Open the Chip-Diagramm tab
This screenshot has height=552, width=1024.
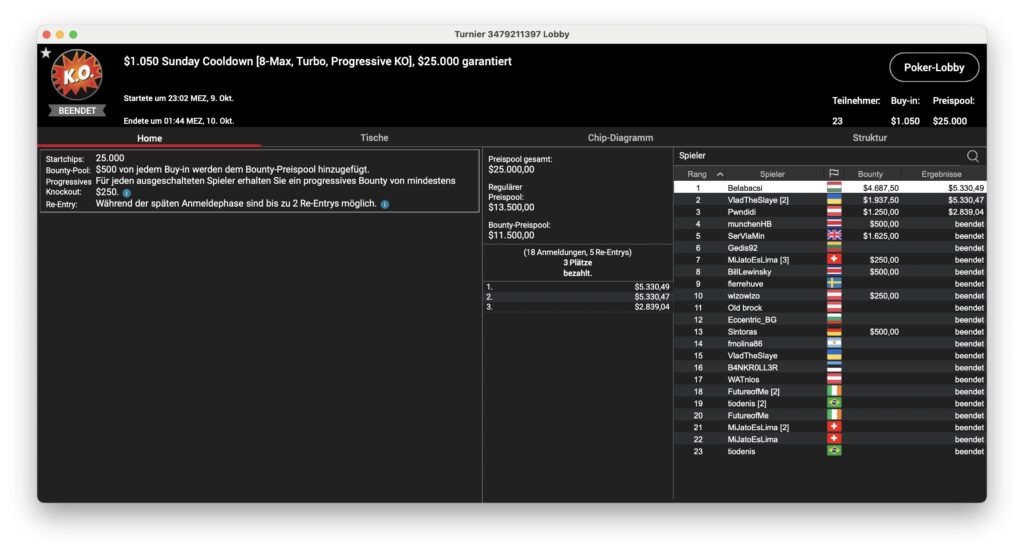[x=620, y=138]
